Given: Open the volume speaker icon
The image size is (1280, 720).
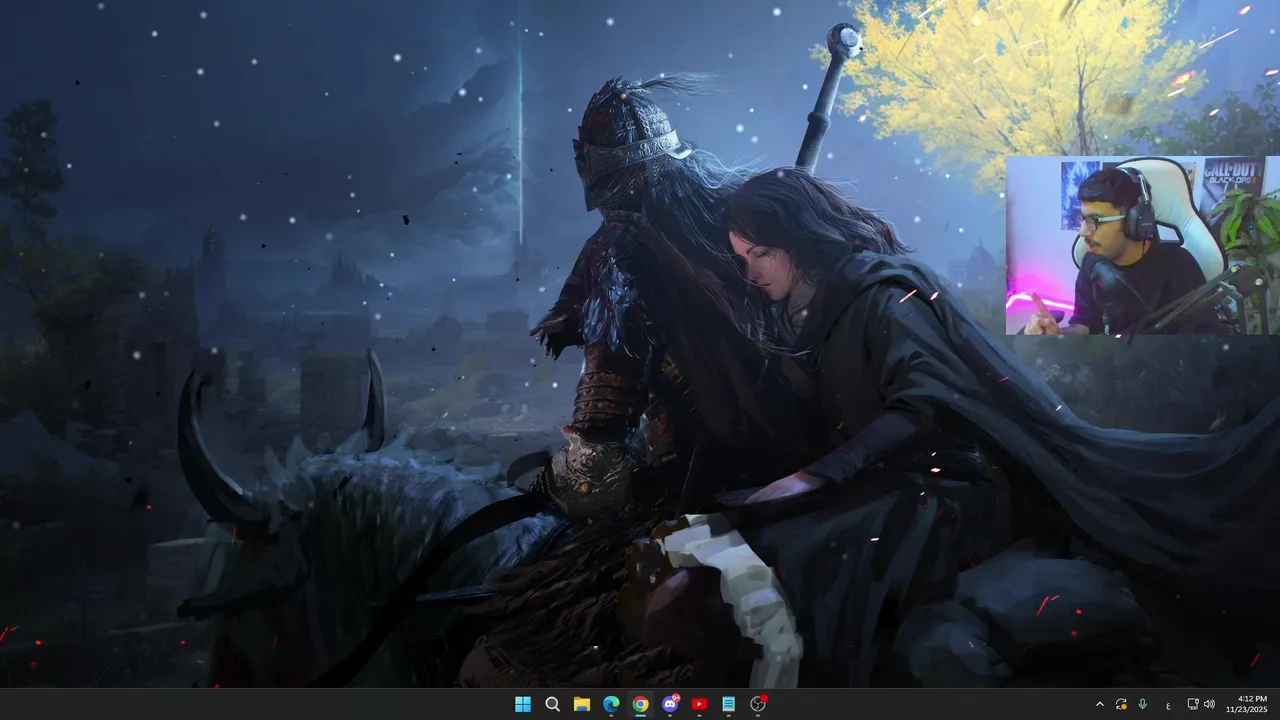Looking at the screenshot, I should click(1209, 704).
